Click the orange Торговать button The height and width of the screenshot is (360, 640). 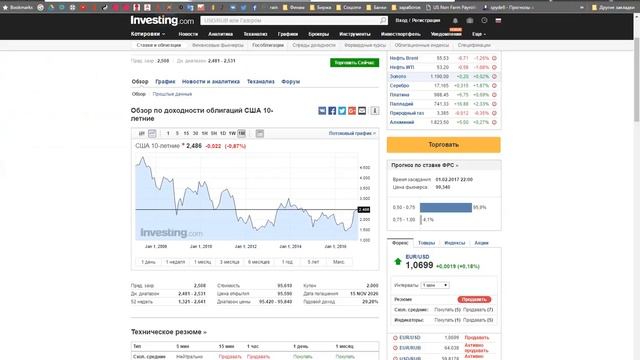[x=443, y=145]
